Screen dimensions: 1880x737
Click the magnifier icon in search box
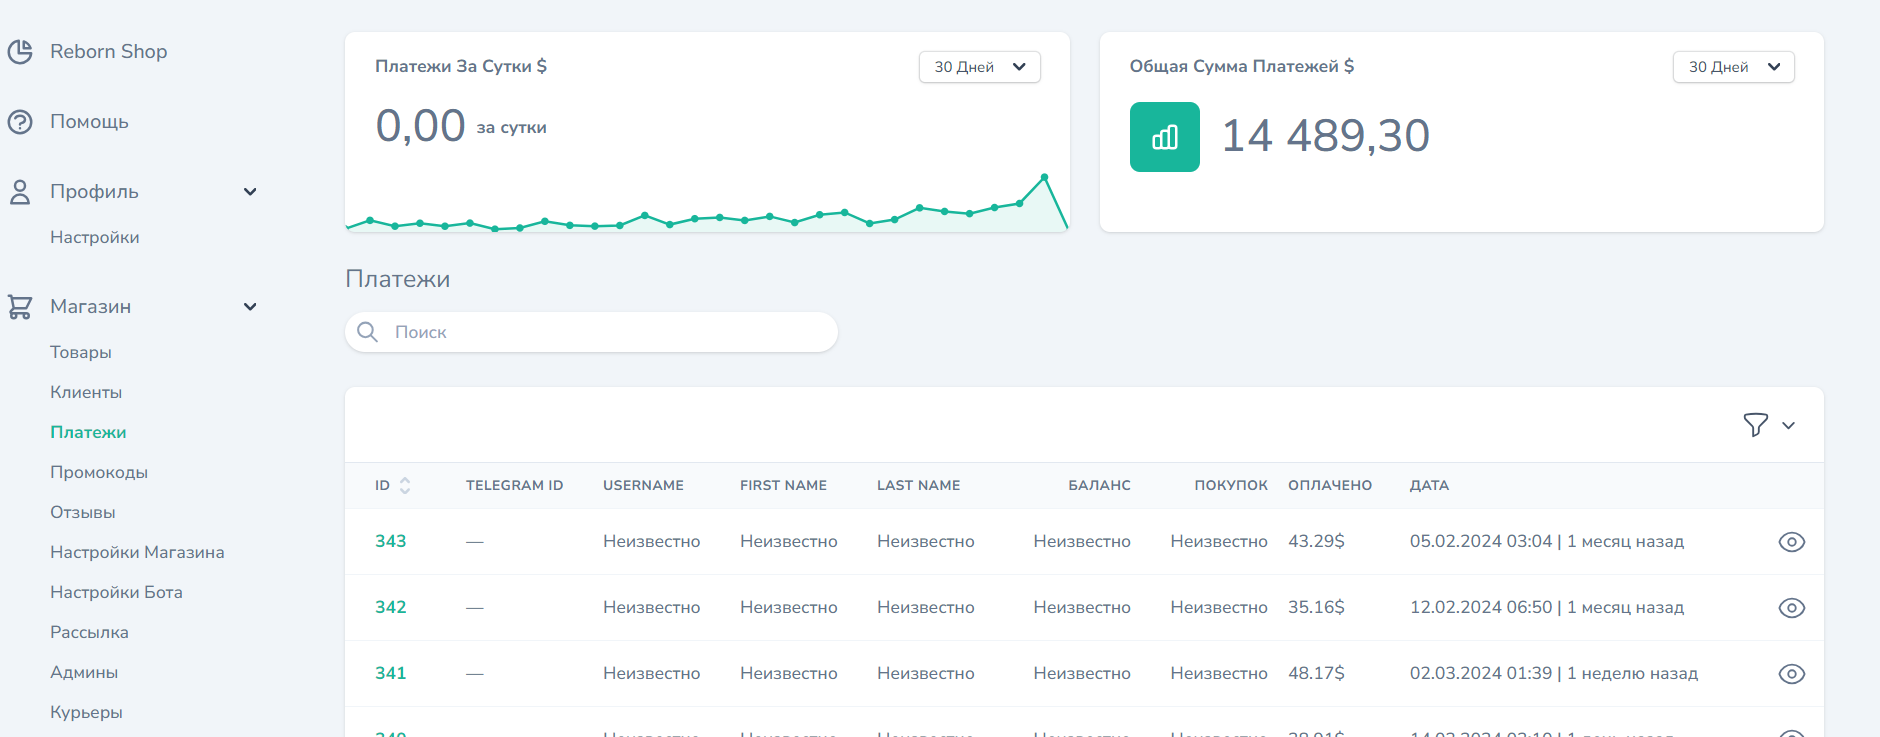[x=368, y=332]
